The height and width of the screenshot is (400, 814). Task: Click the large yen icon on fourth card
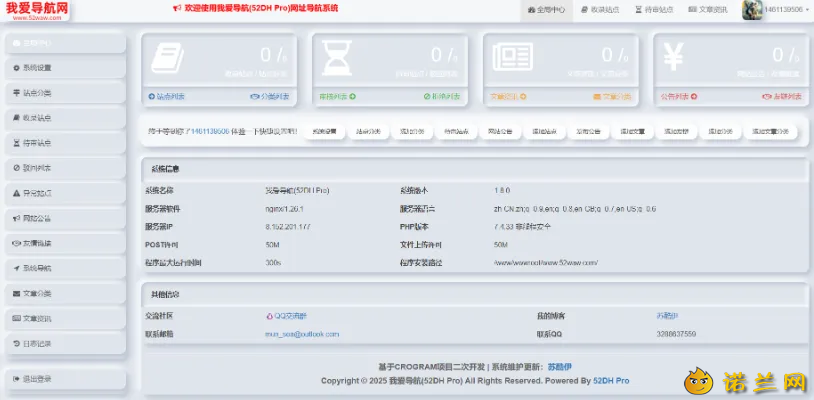click(673, 56)
